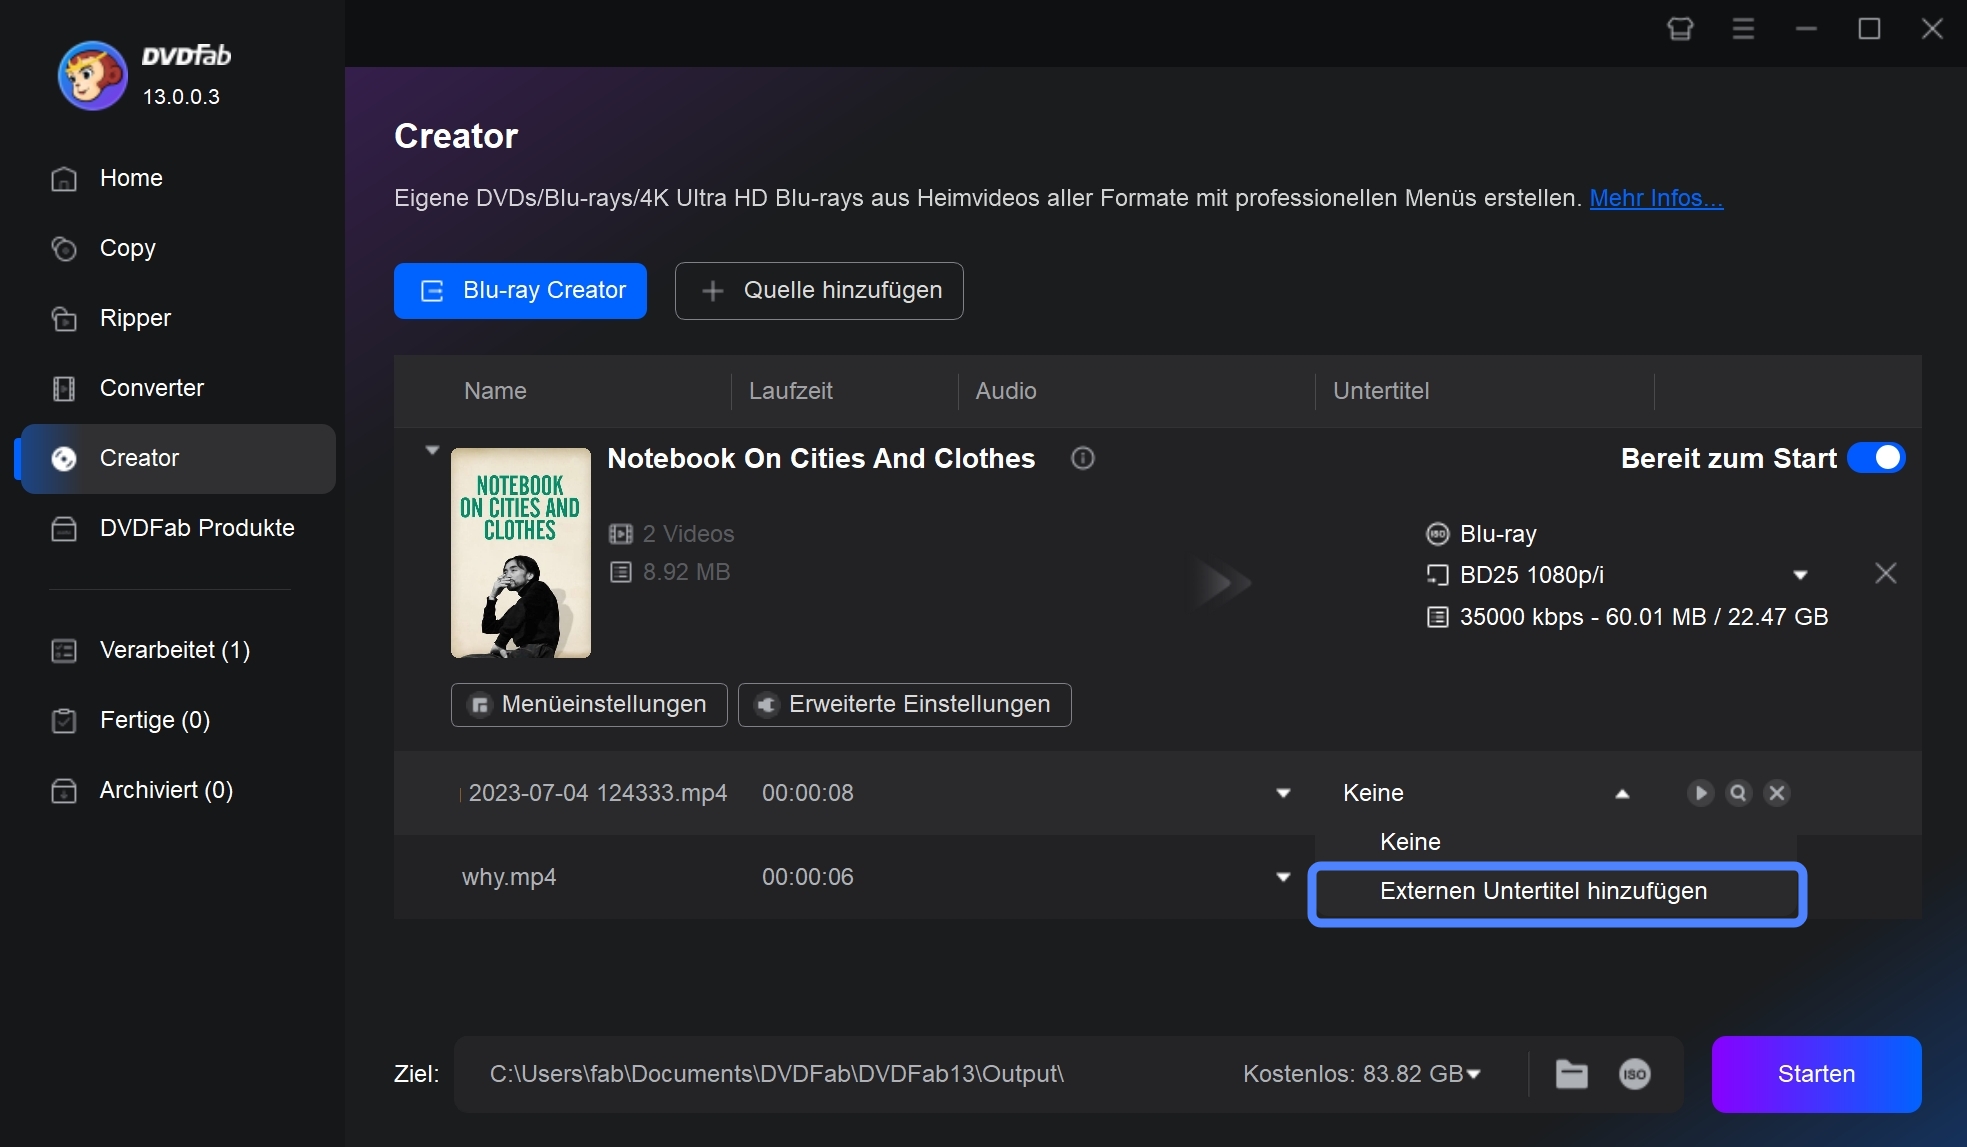This screenshot has height=1147, width=1967.
Task: Click the DVDFab mascot logo
Action: 93,76
